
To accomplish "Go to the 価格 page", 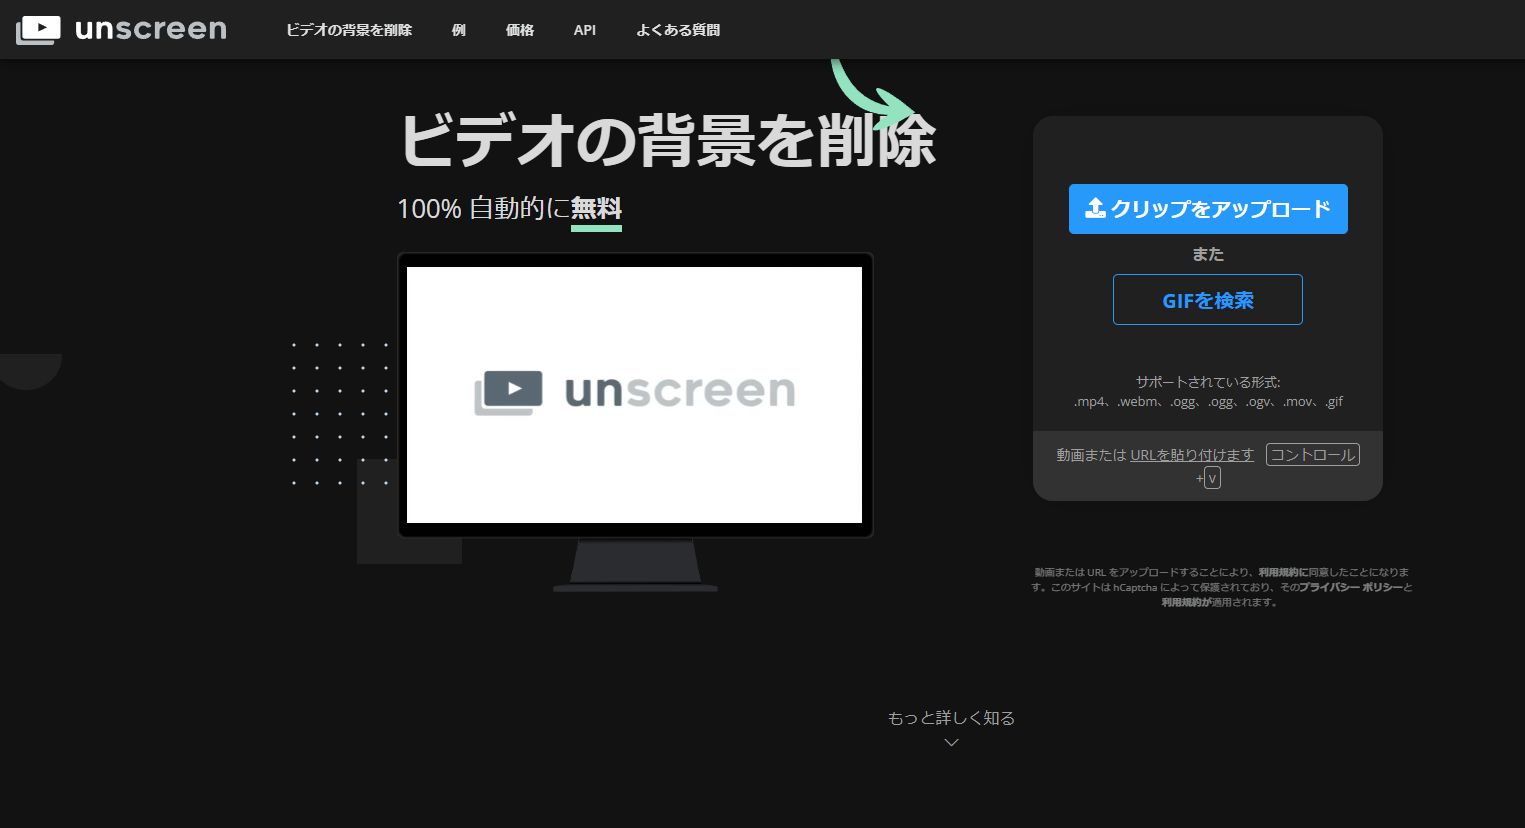I will 520,30.
